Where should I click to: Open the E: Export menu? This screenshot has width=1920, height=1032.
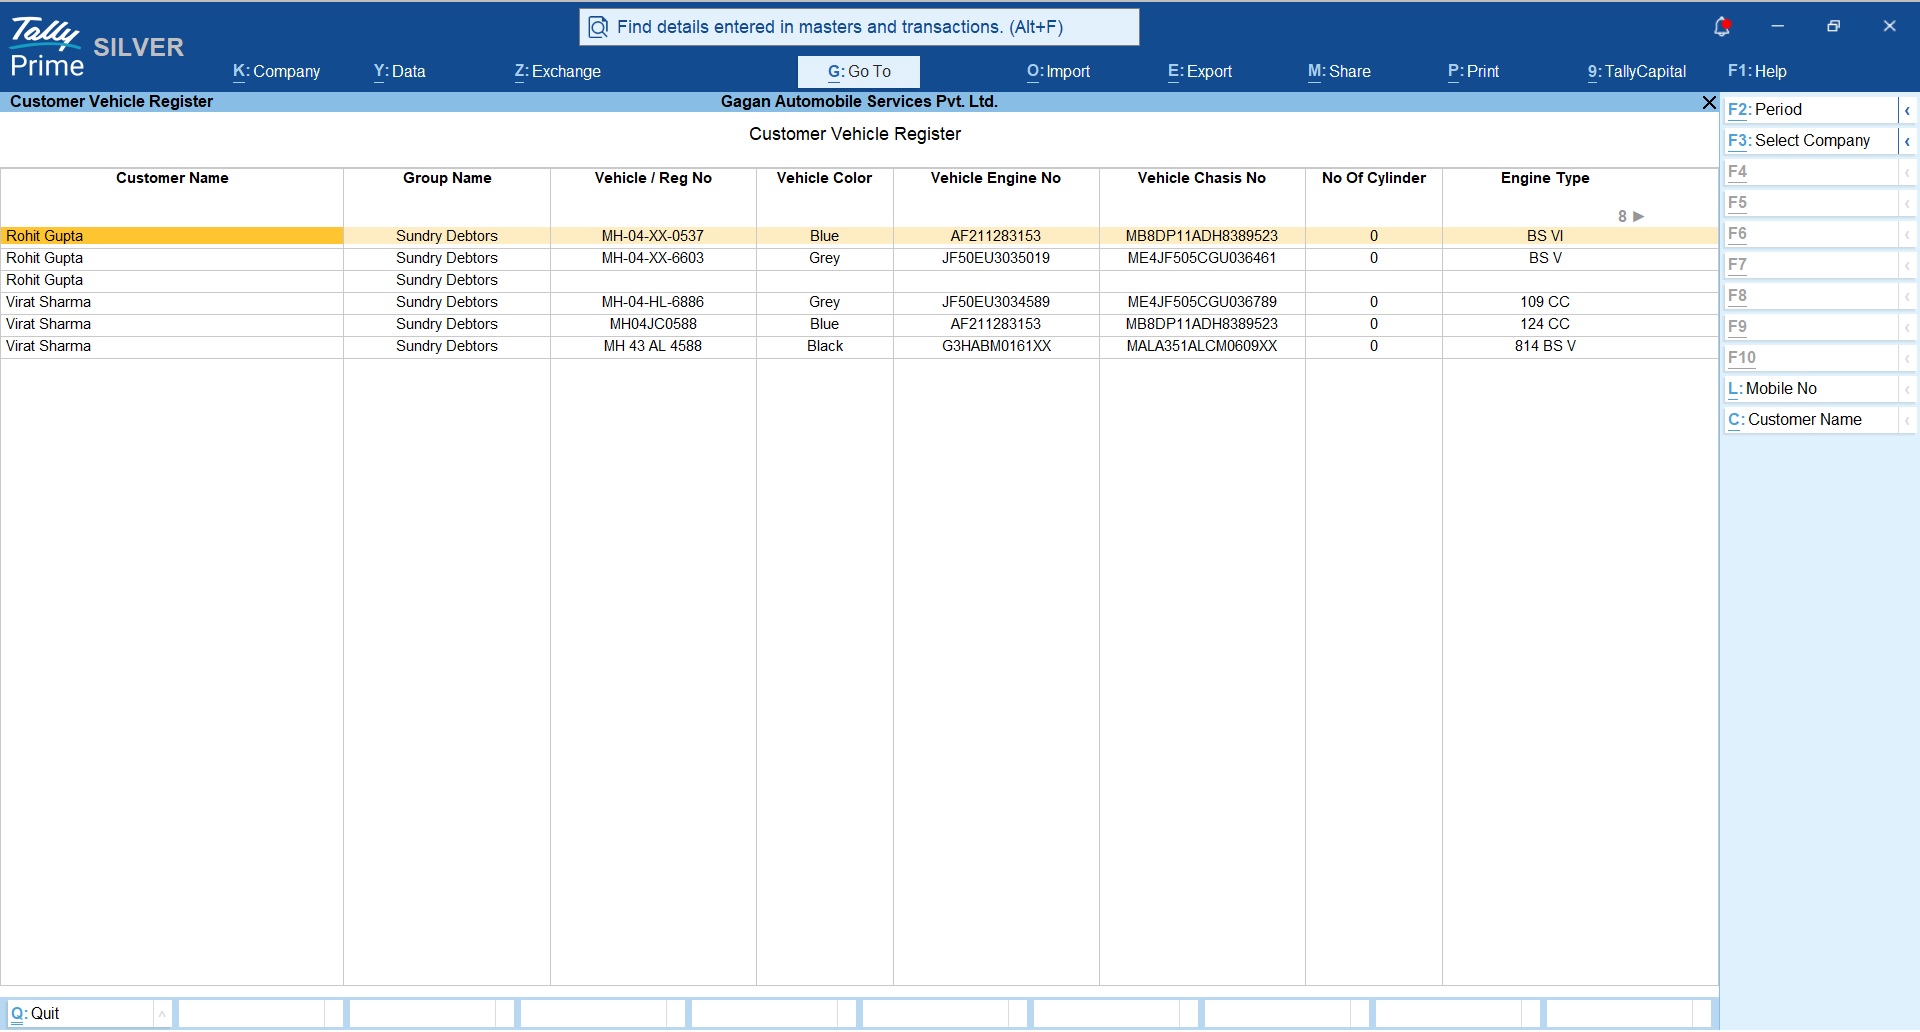point(1199,72)
